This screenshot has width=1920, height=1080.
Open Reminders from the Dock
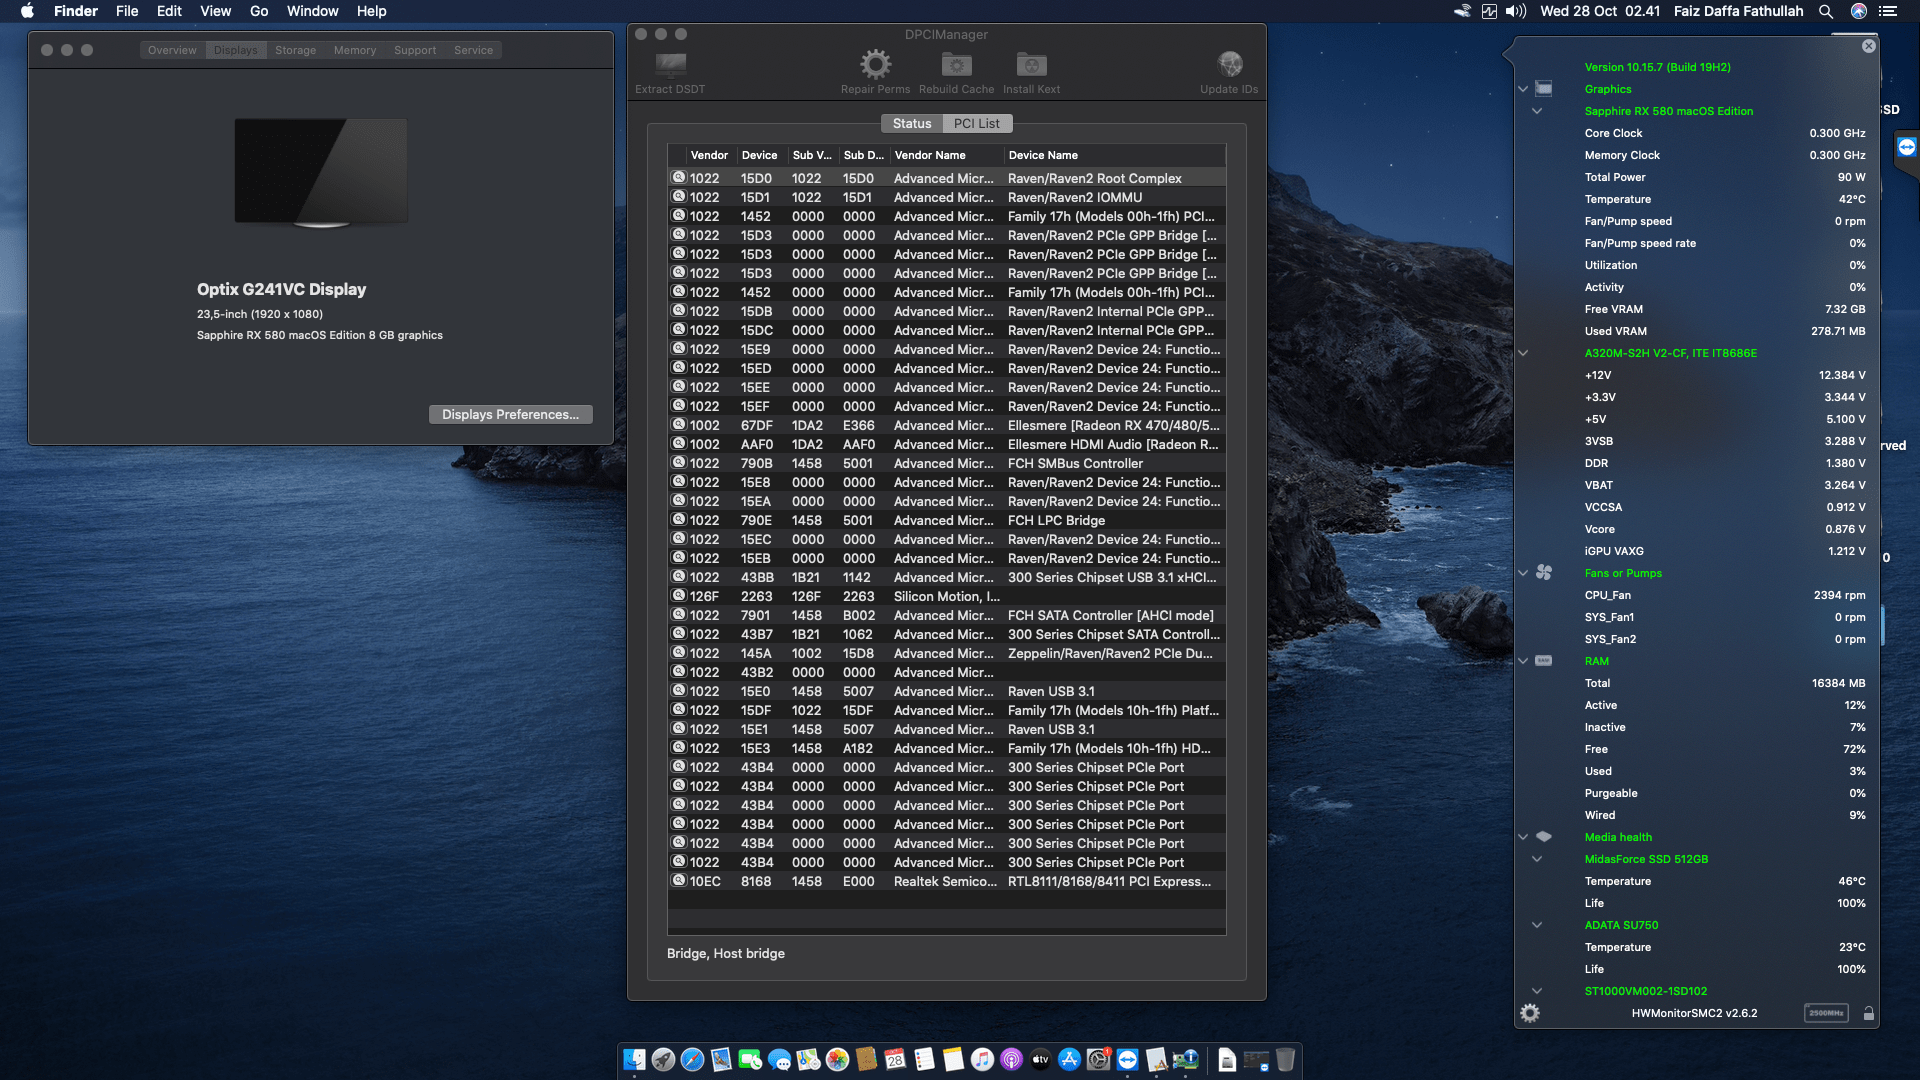pos(924,1060)
